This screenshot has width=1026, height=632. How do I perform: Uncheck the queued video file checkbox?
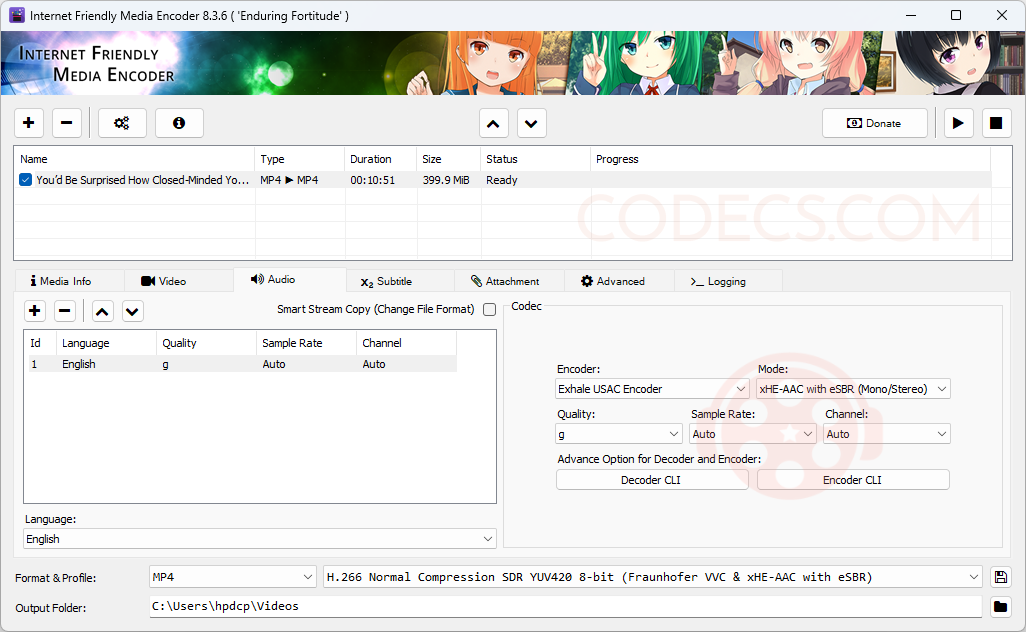click(x=26, y=180)
